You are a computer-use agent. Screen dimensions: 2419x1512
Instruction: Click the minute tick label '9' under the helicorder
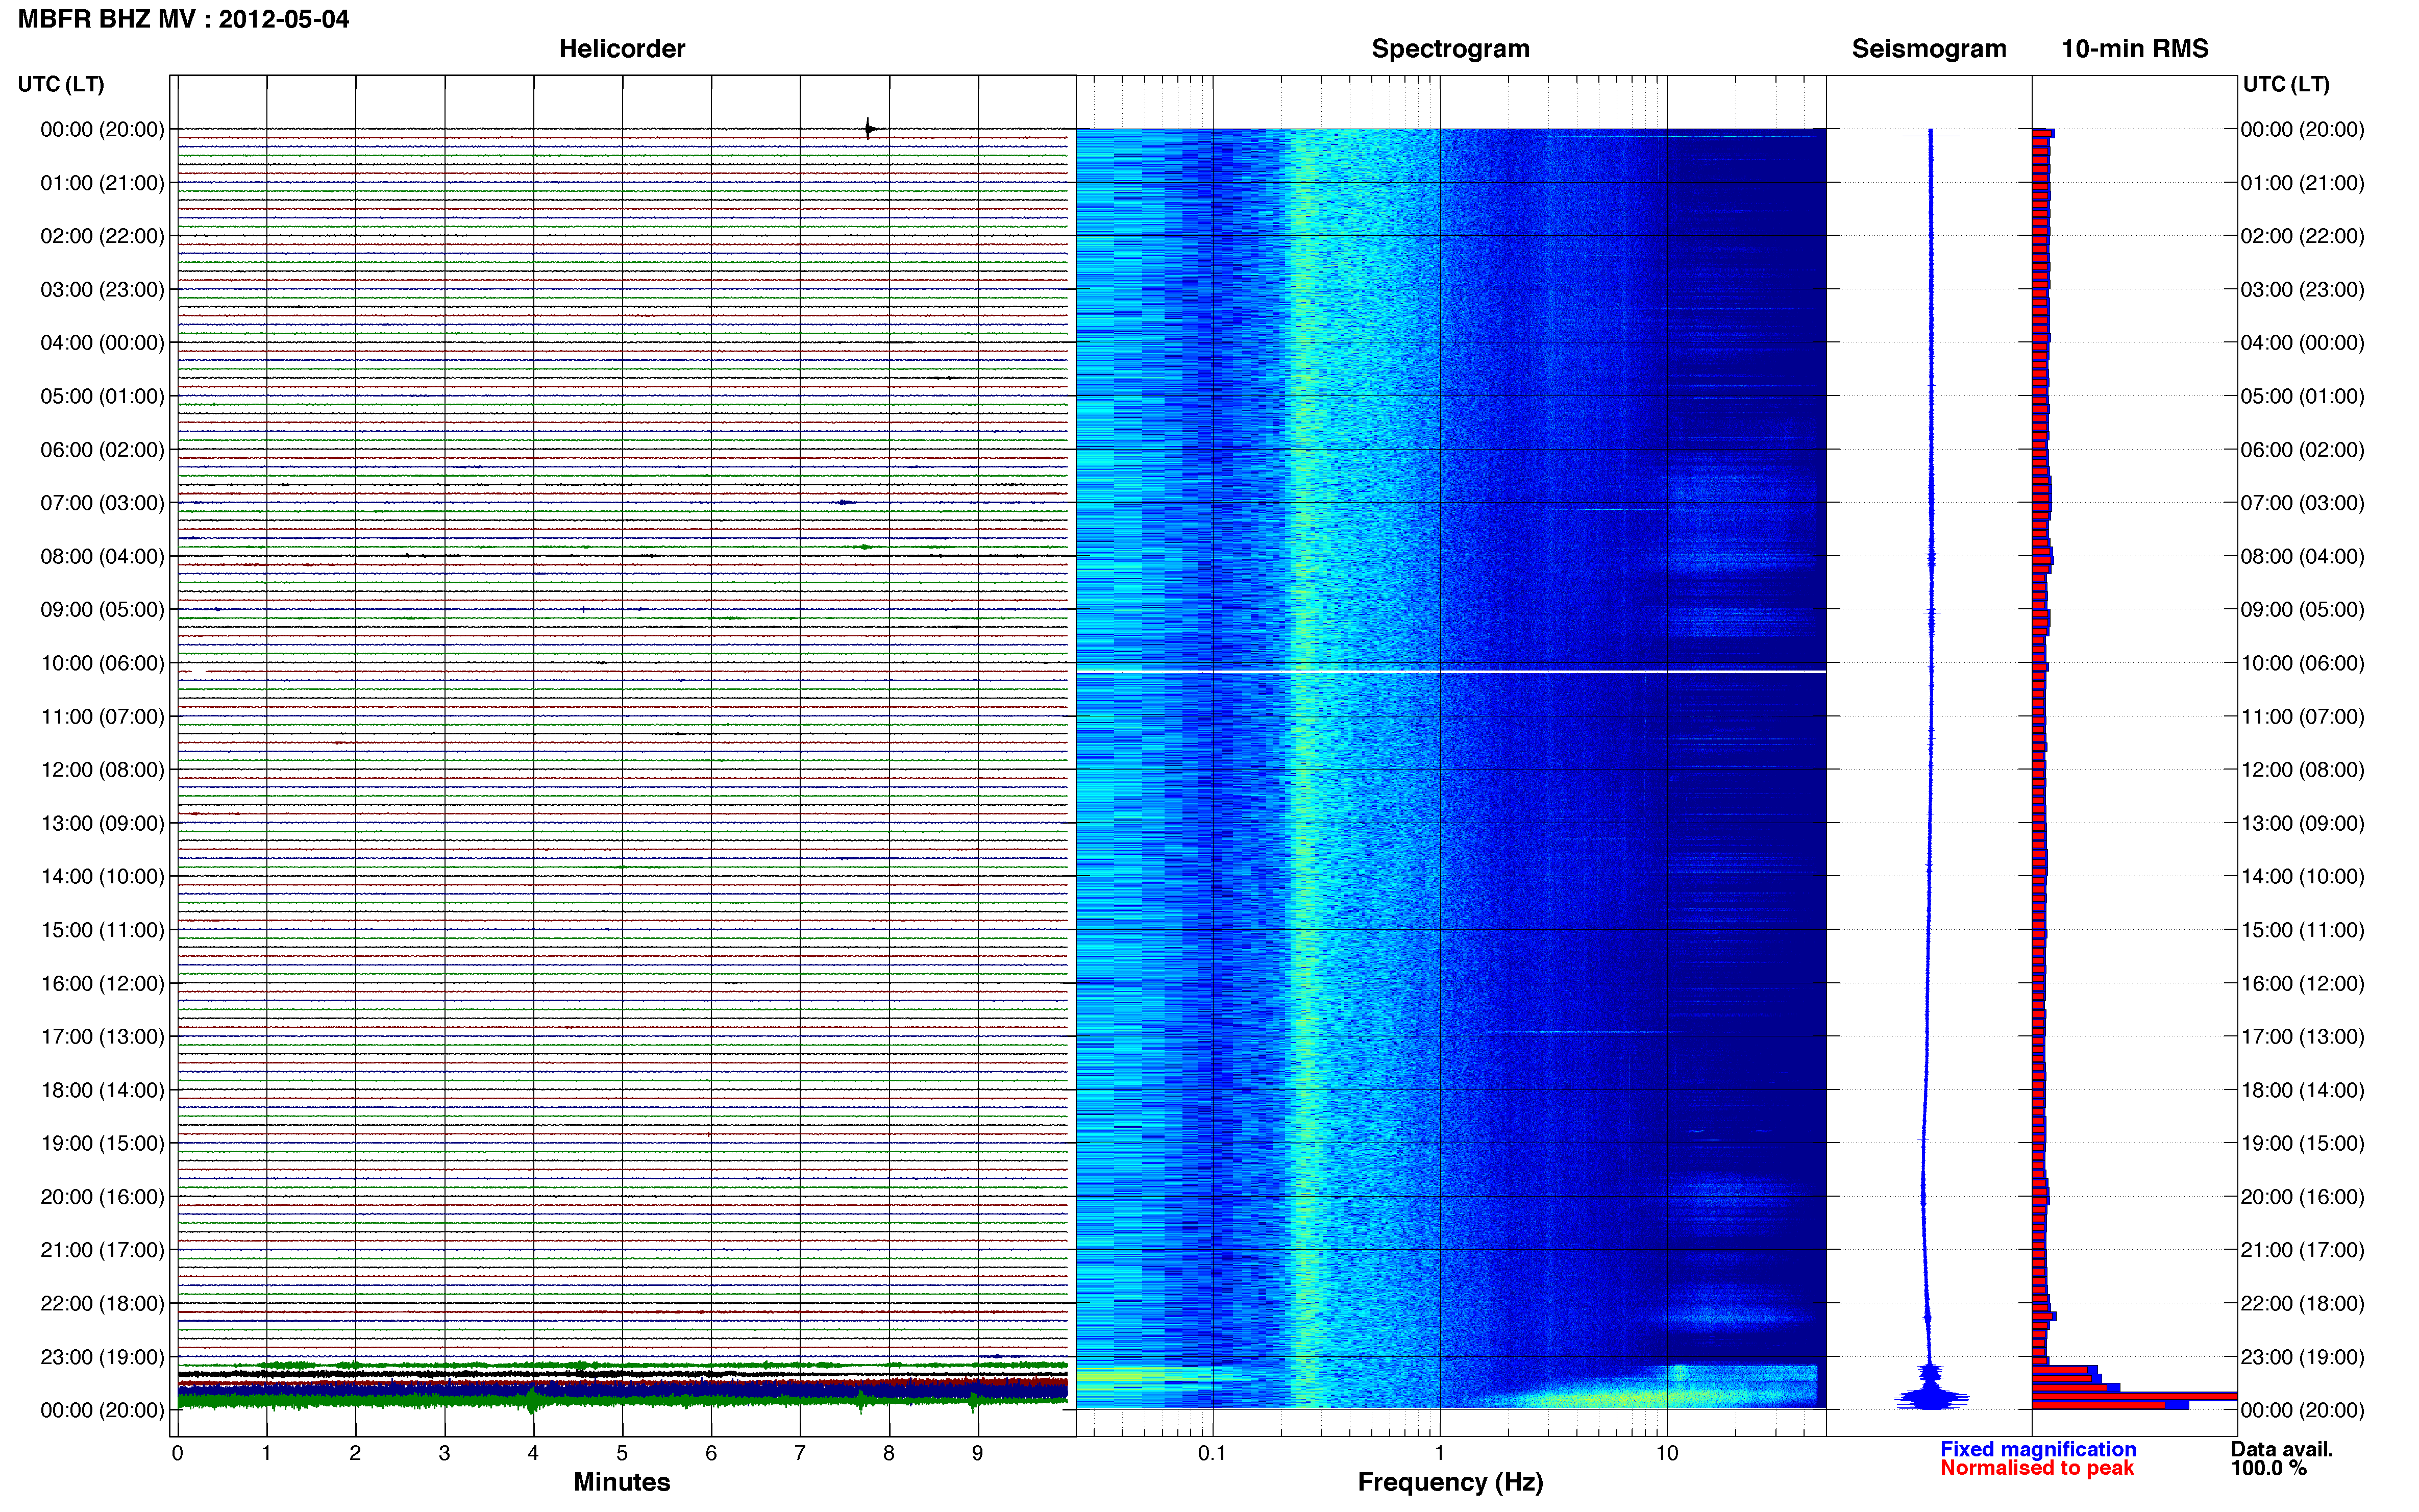(977, 1453)
